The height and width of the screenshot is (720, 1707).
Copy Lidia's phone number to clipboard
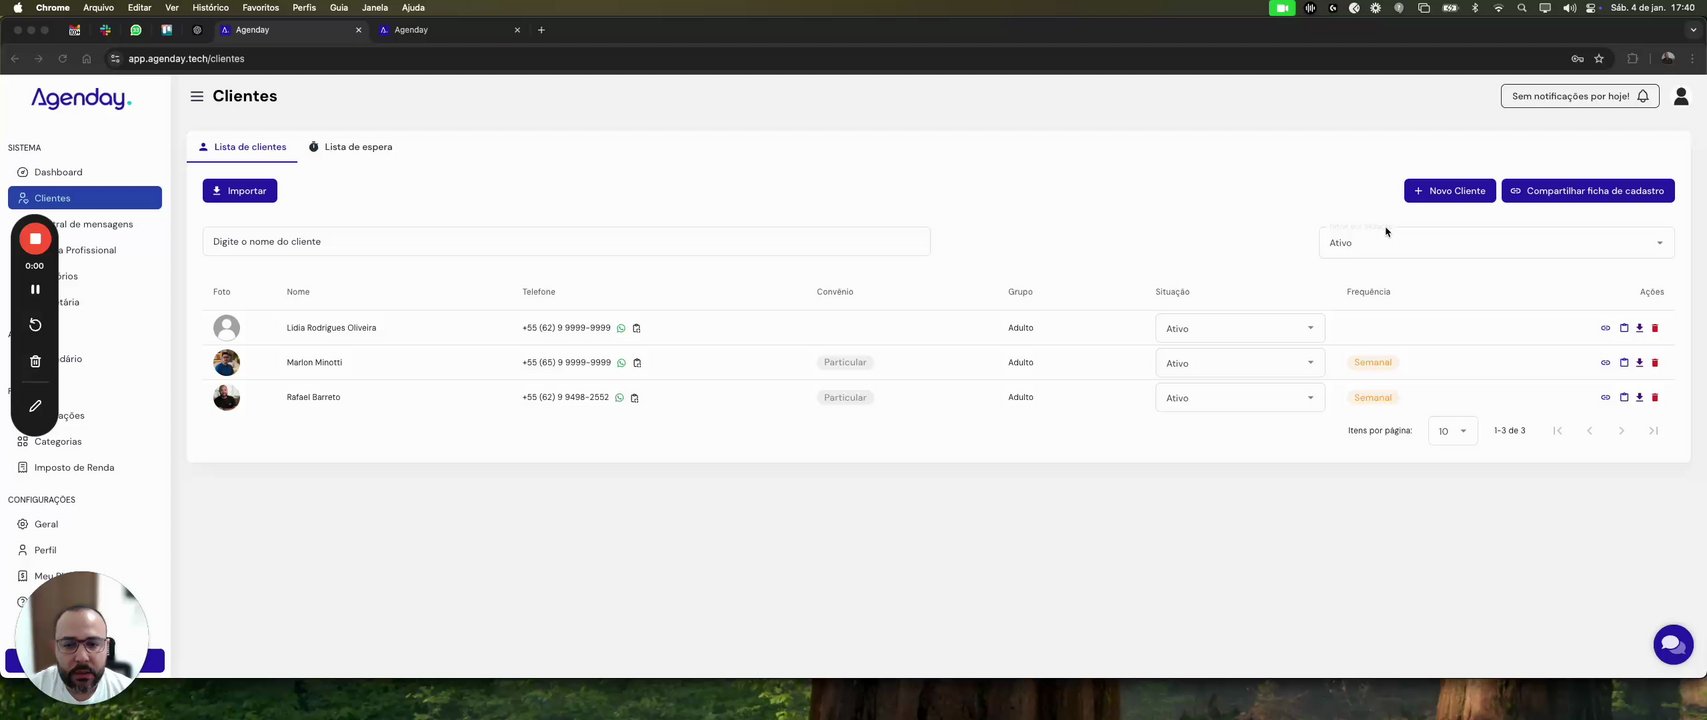[x=636, y=328]
